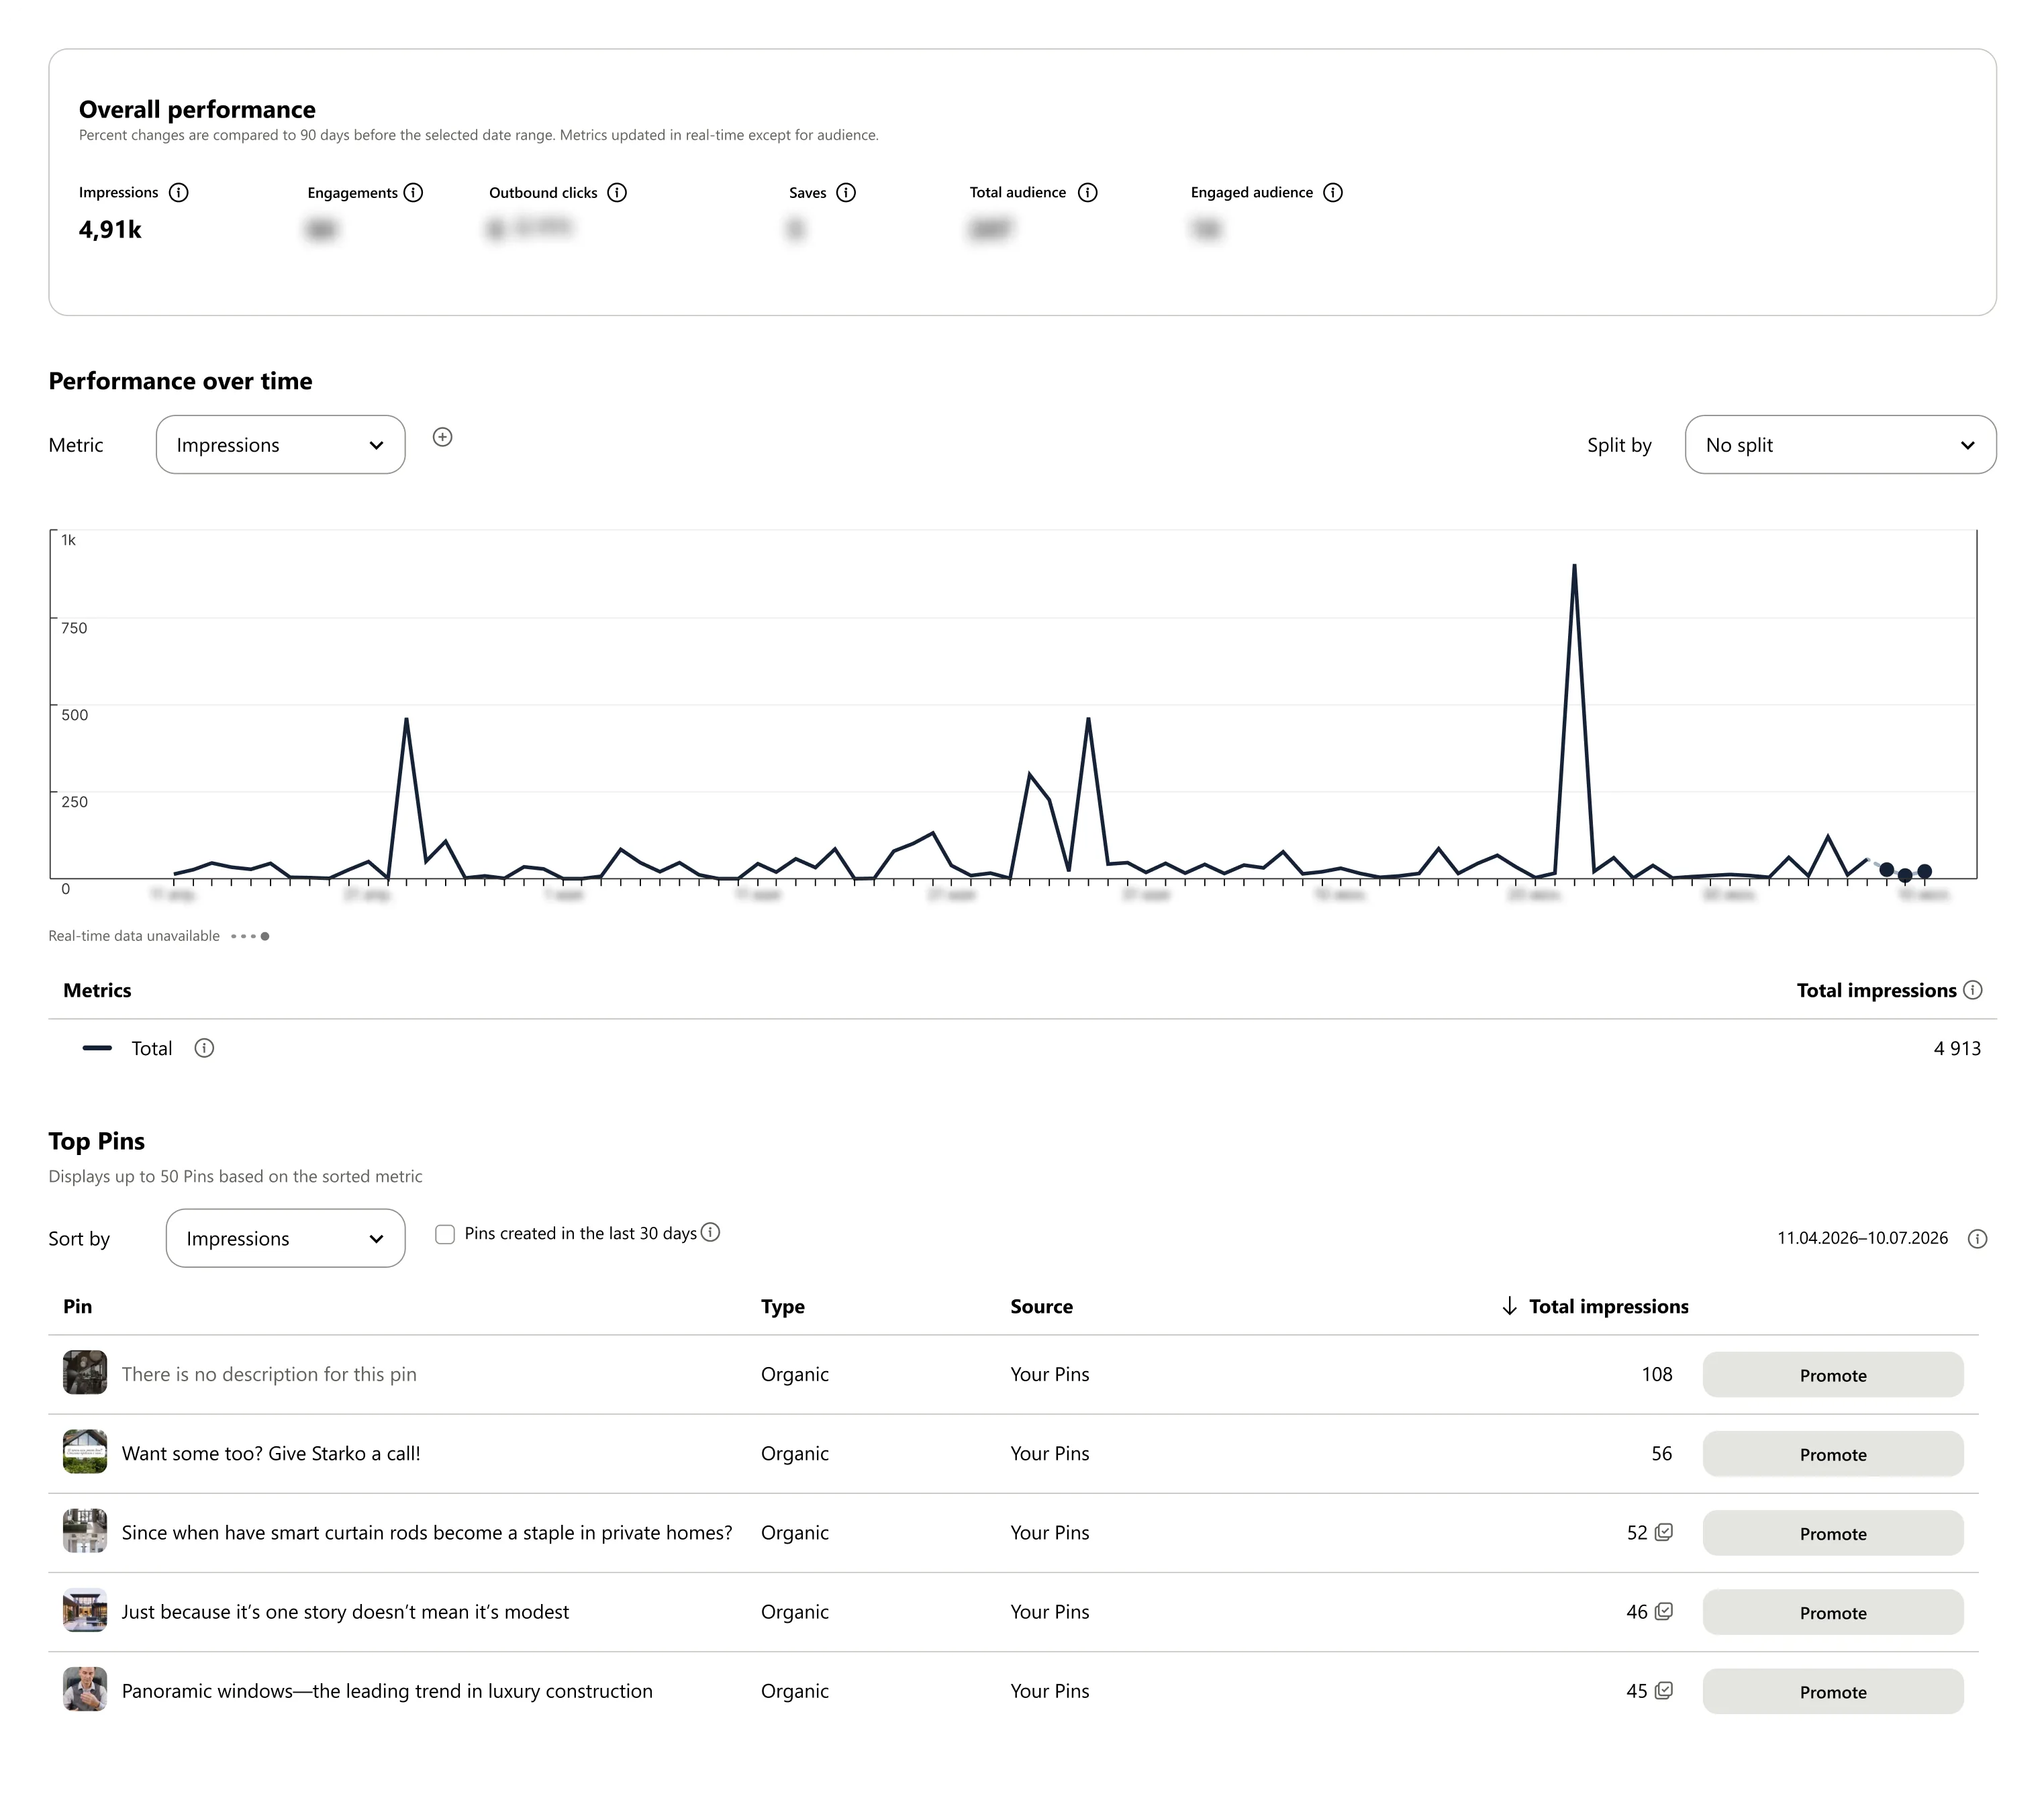Click the badge icon next to 46 impressions

click(1664, 1611)
